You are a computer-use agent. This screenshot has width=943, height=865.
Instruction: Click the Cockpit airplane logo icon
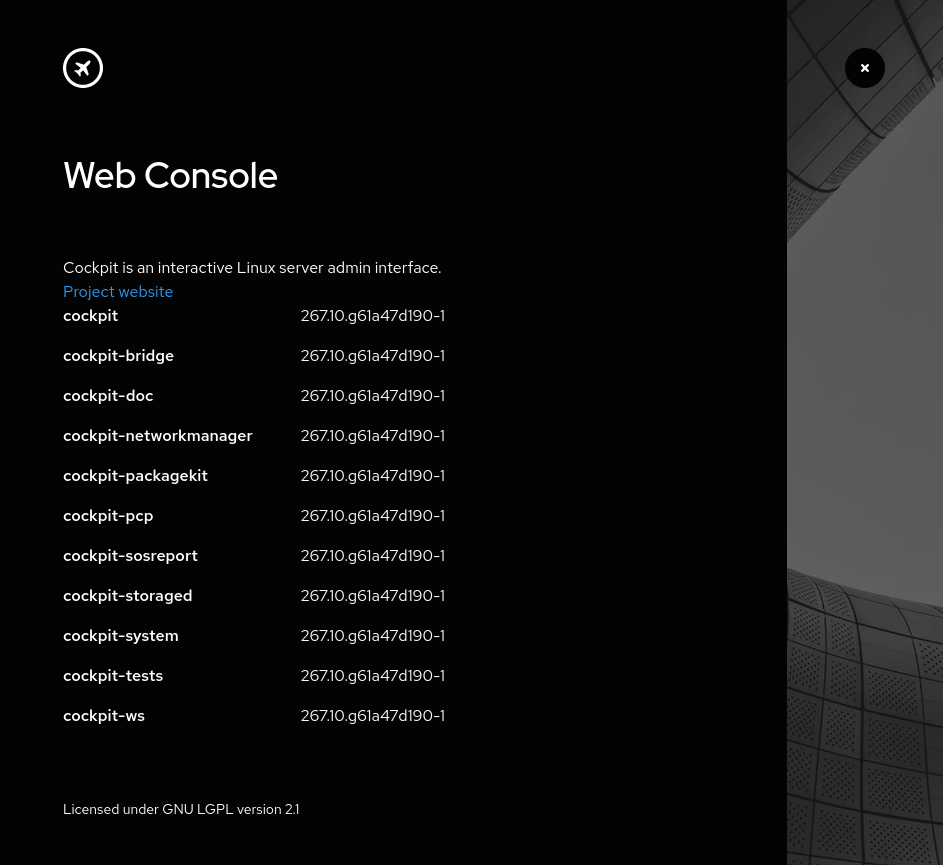83,68
